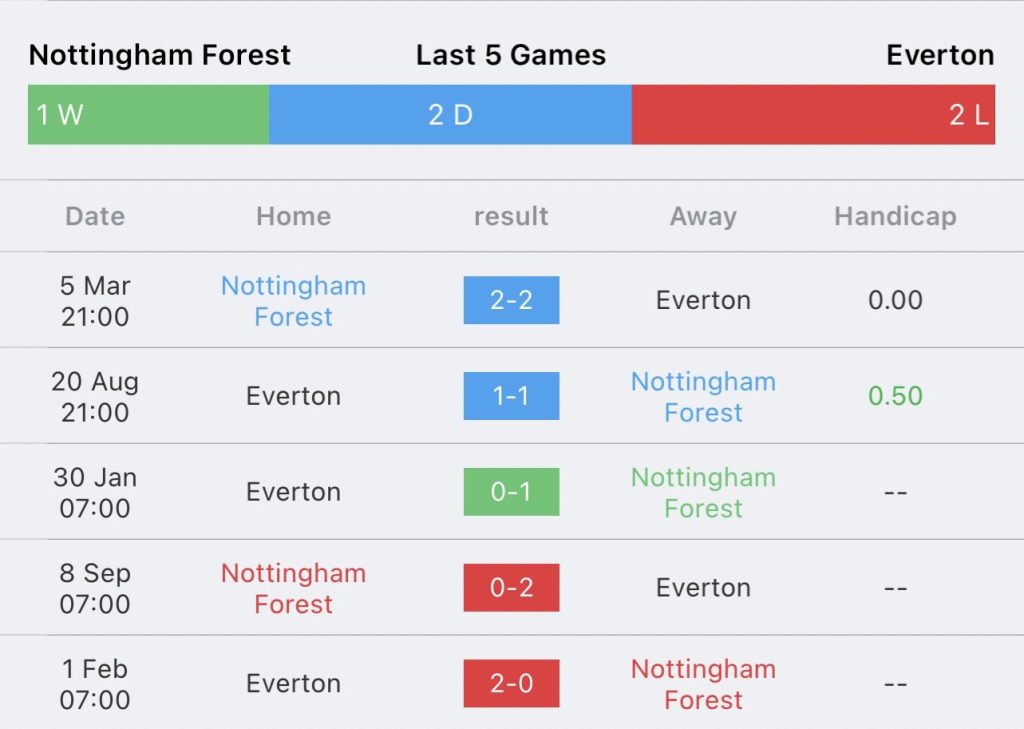
Task: Click the Home column header
Action: (x=294, y=216)
